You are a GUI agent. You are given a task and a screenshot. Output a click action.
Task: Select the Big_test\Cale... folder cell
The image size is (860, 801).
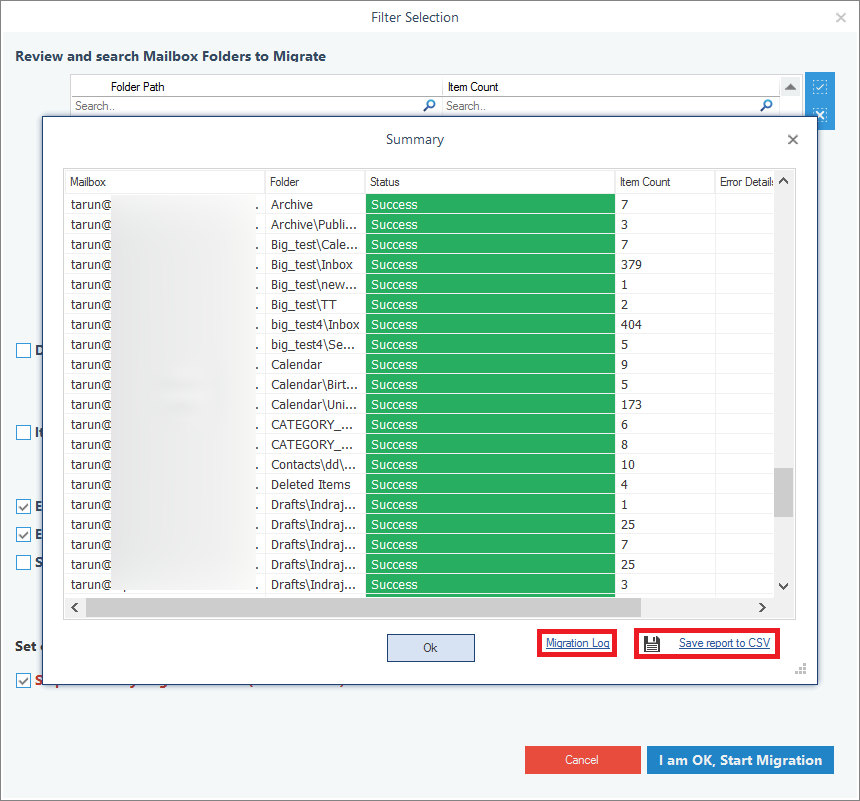315,245
